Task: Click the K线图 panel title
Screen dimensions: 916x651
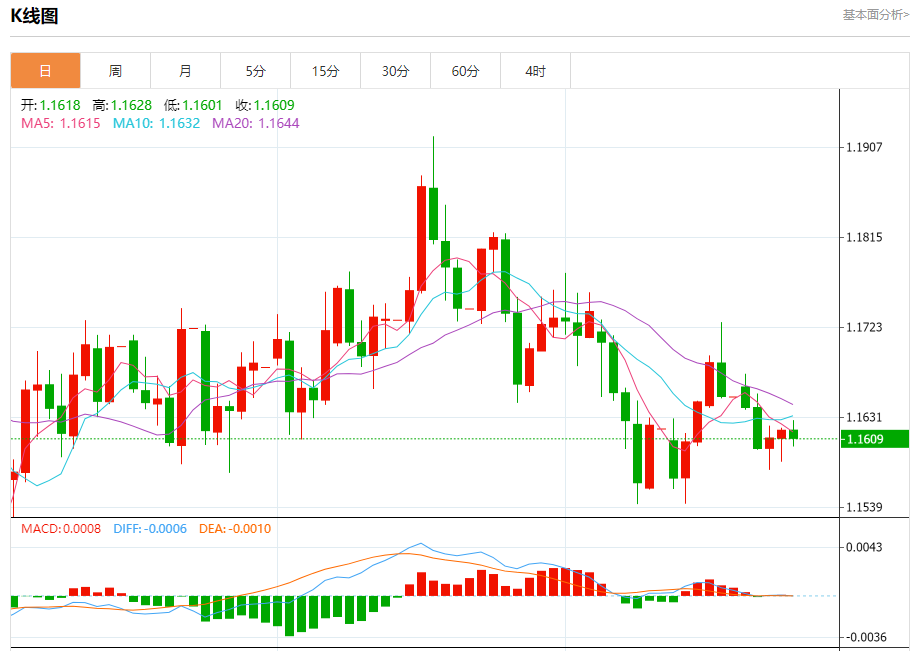Action: pyautogui.click(x=34, y=16)
